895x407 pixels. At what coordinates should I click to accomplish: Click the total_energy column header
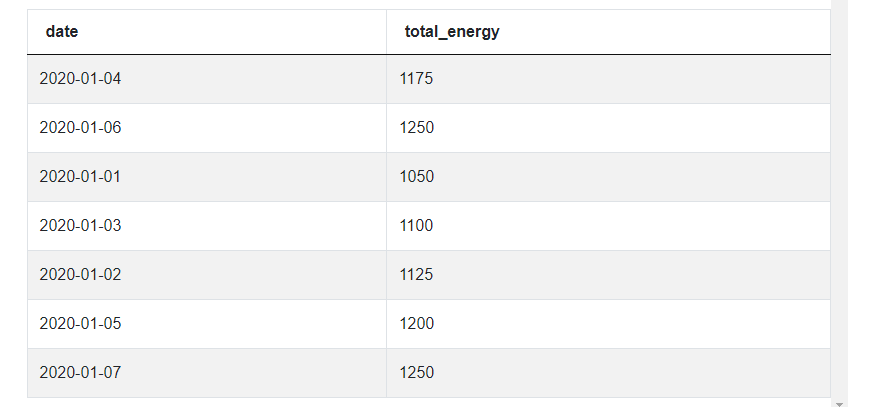coord(608,32)
